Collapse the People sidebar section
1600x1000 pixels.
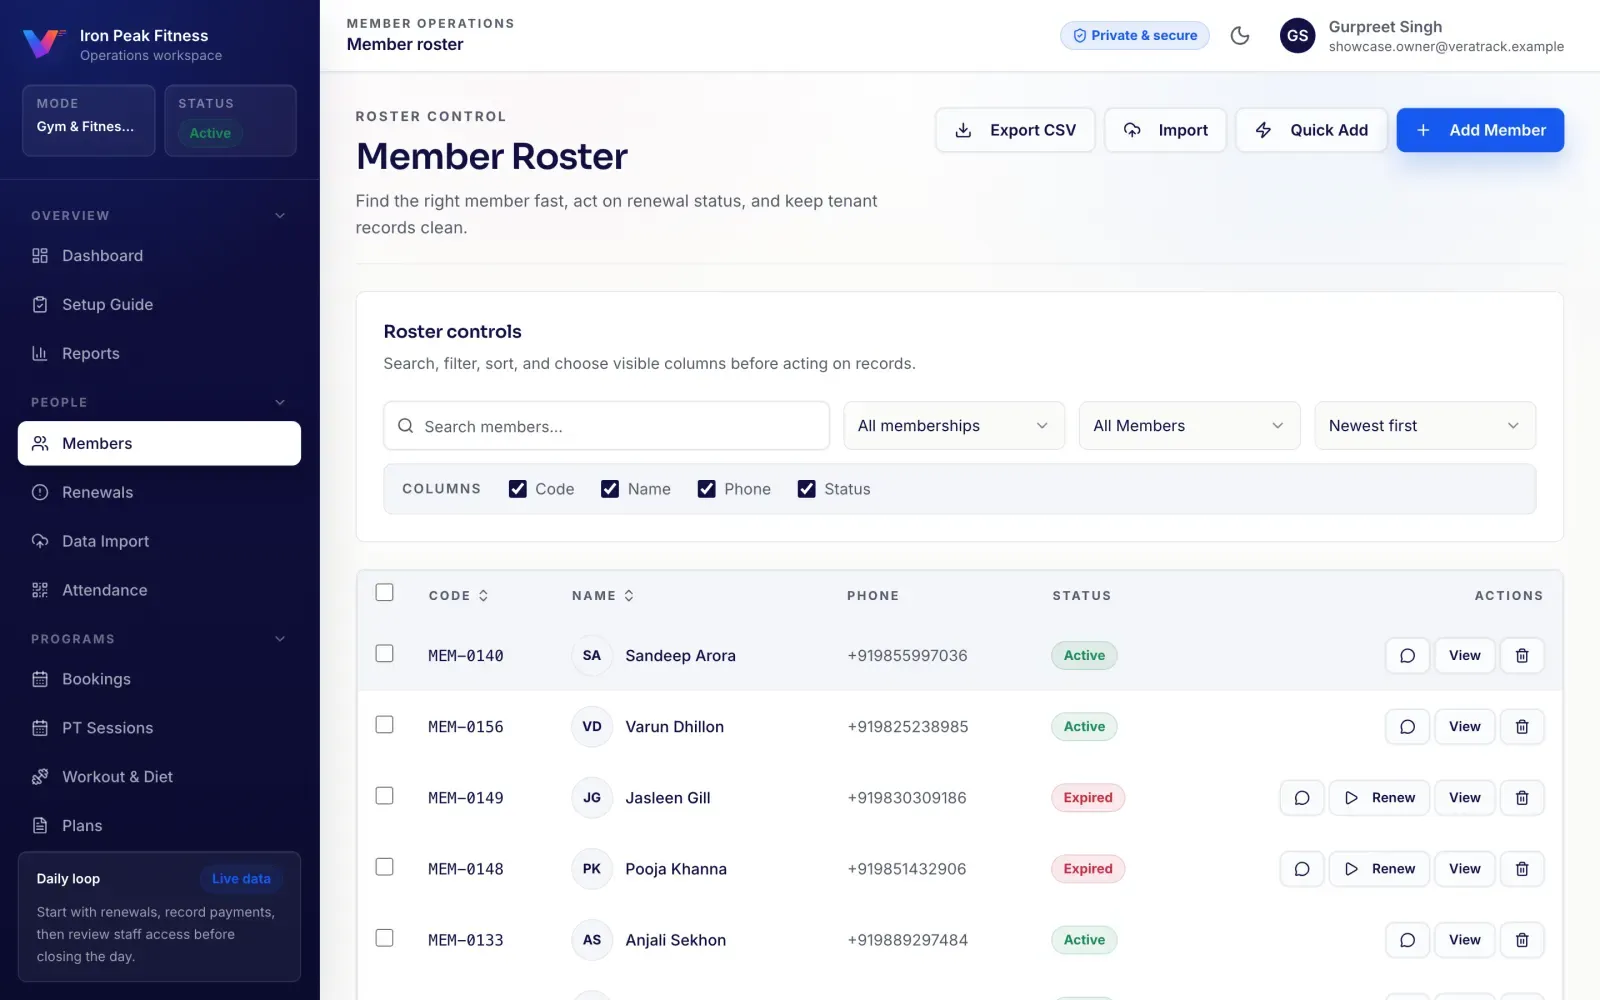point(280,403)
